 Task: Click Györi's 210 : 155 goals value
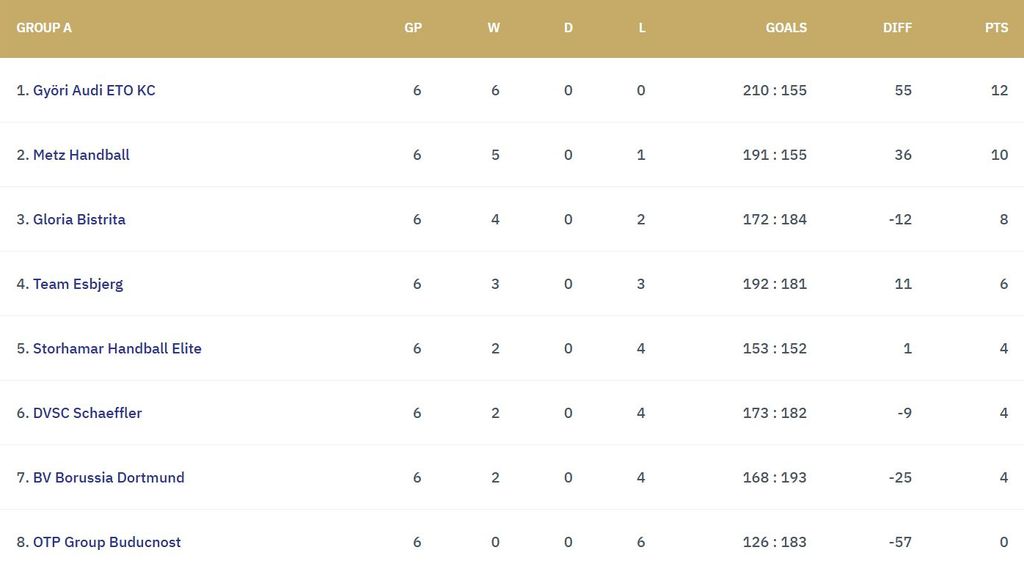[x=774, y=90]
